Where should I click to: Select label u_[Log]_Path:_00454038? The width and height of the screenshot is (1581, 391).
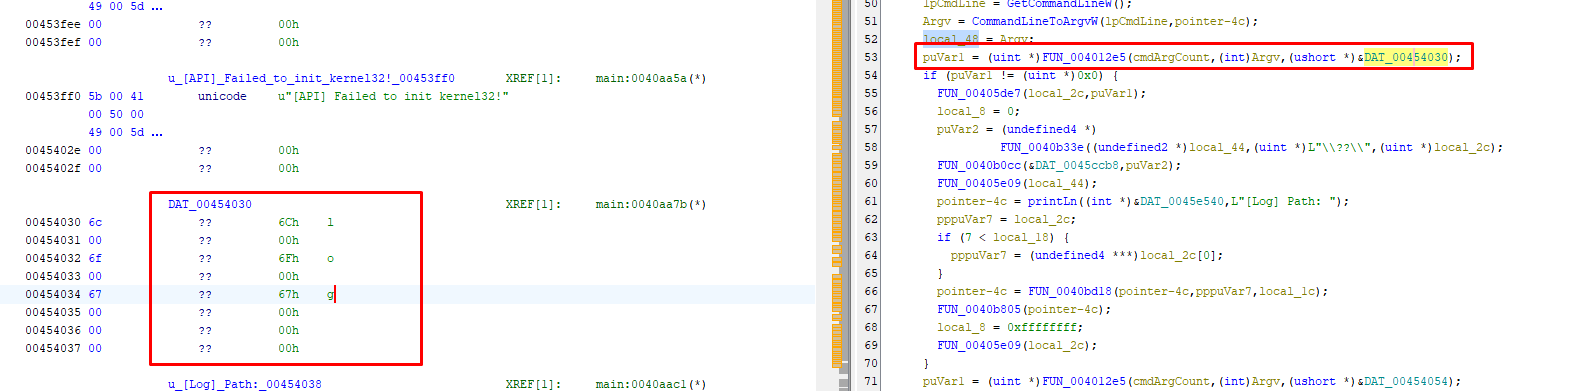tap(245, 384)
